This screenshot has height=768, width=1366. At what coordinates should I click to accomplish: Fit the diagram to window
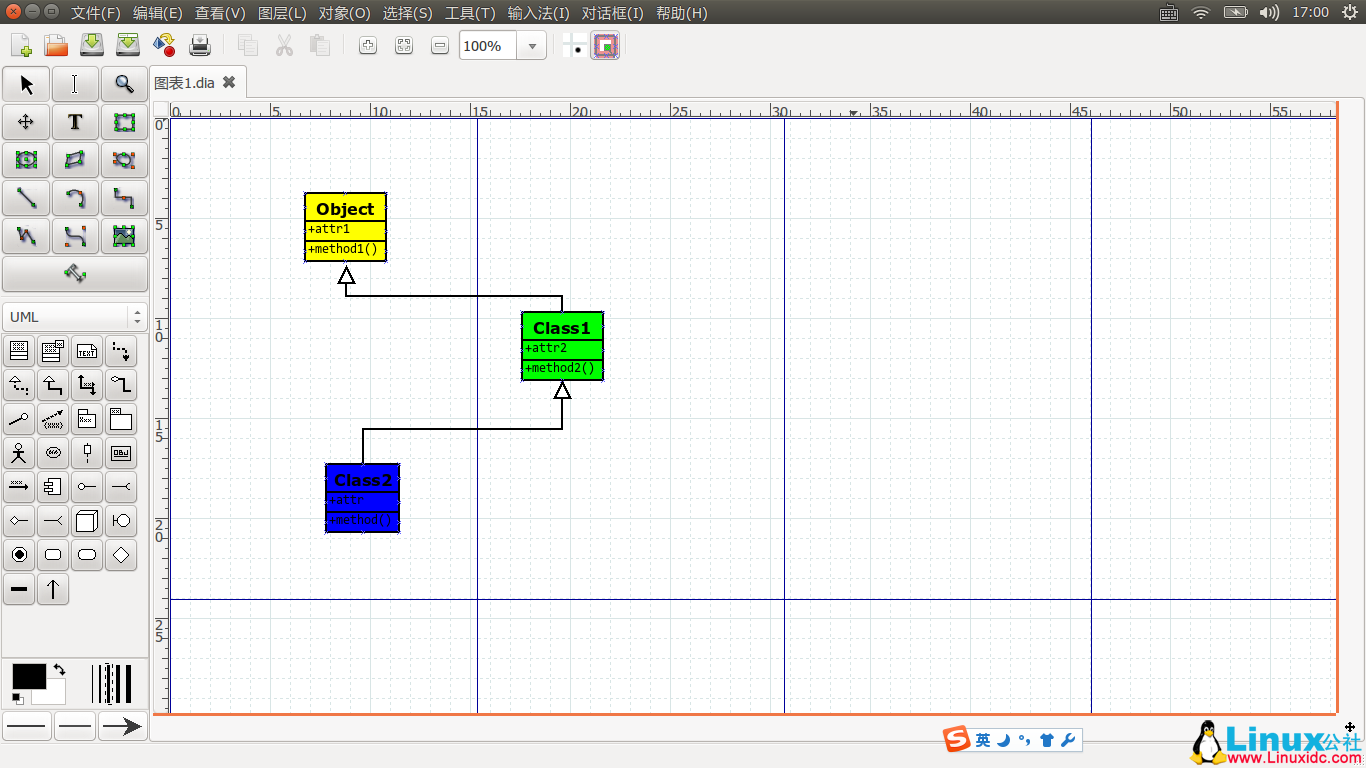tap(404, 45)
